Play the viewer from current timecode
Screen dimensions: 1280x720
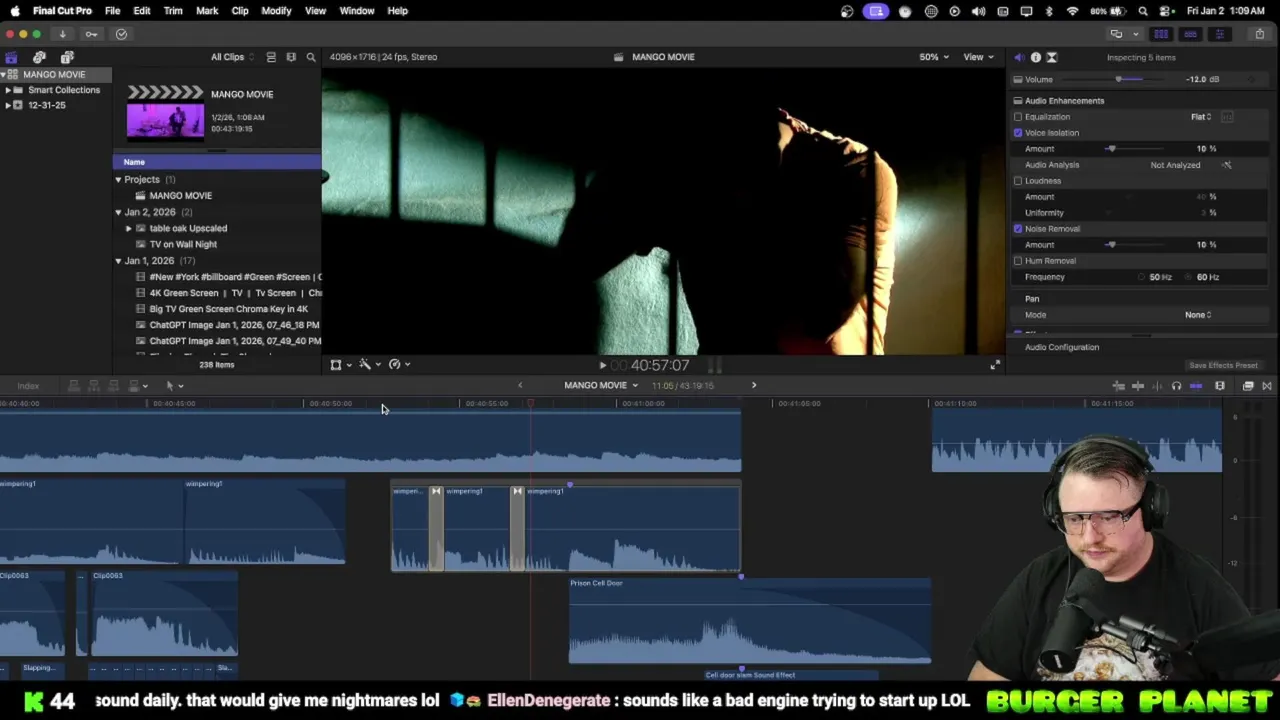coord(602,366)
